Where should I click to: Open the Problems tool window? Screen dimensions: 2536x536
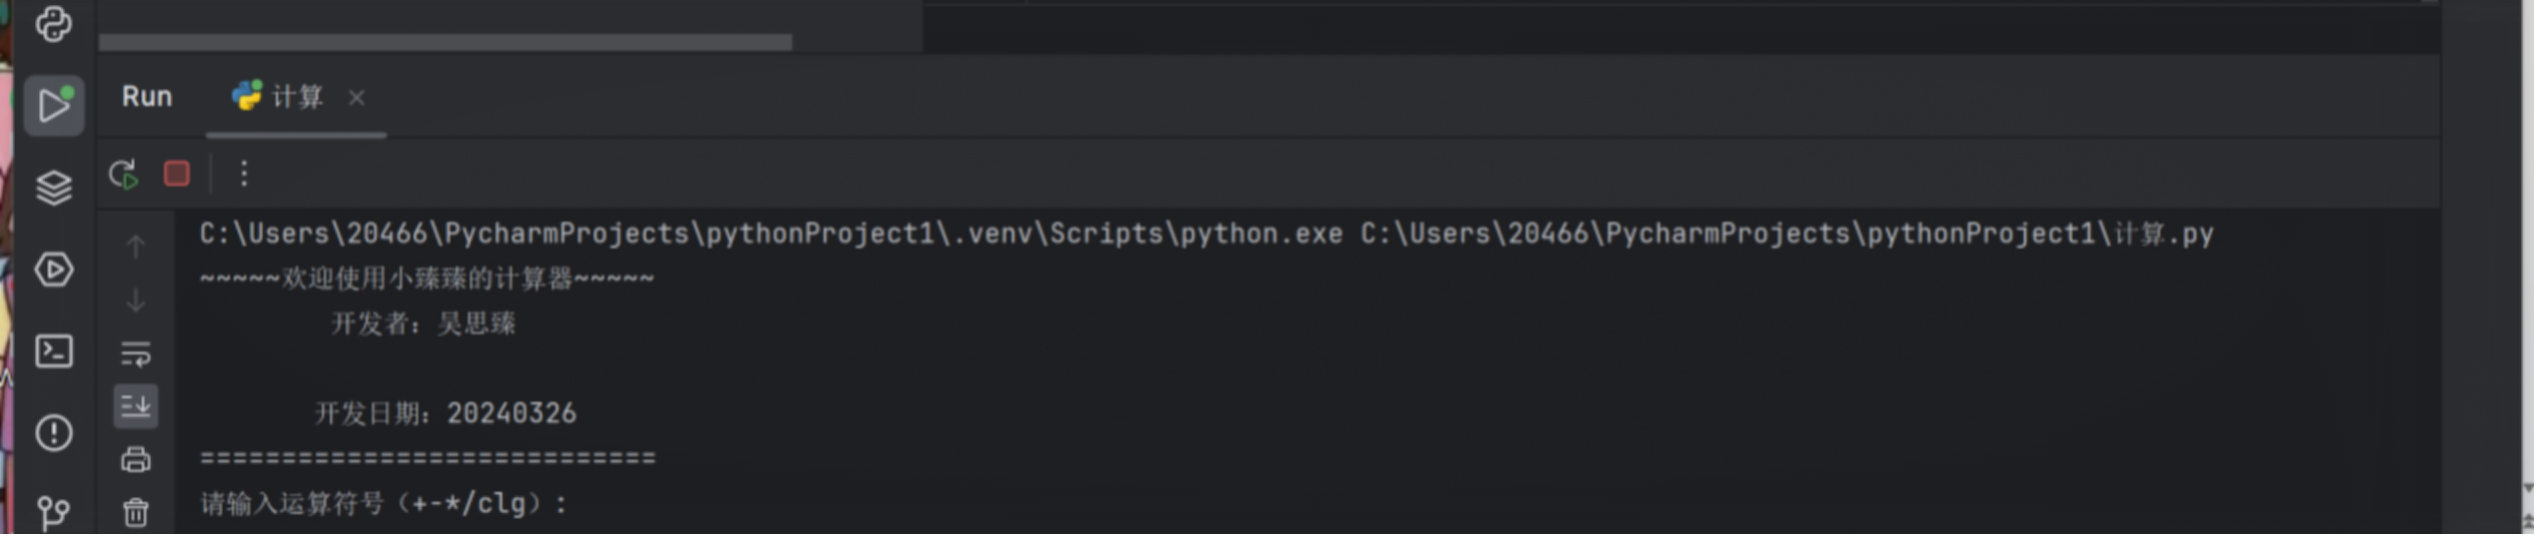tap(53, 434)
